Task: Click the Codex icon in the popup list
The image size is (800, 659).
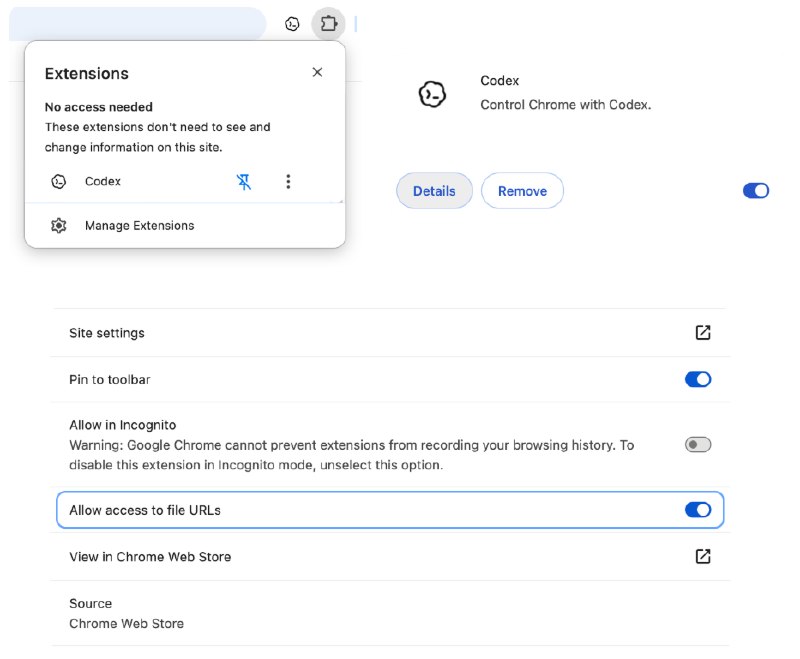Action: coord(59,182)
